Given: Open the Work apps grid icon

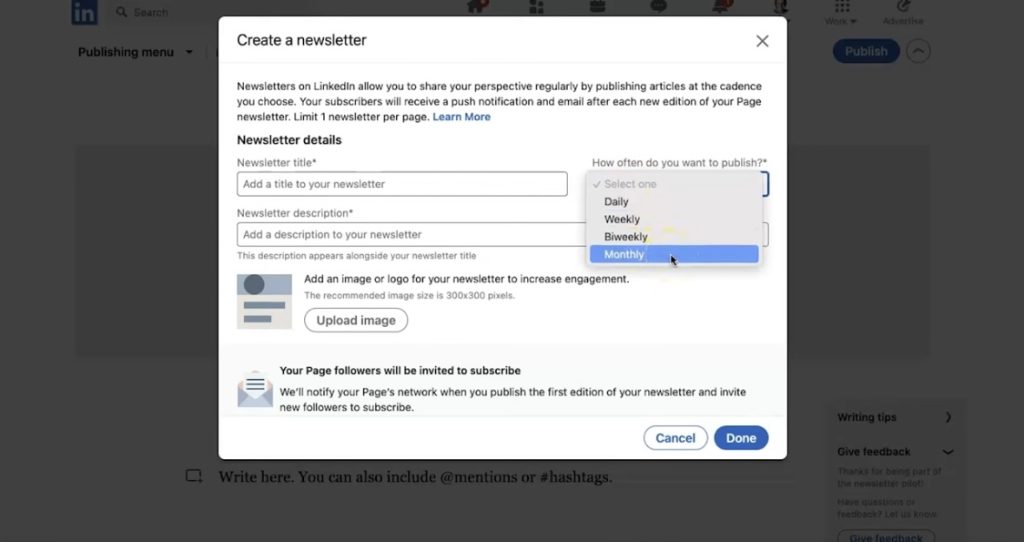Looking at the screenshot, I should [841, 8].
